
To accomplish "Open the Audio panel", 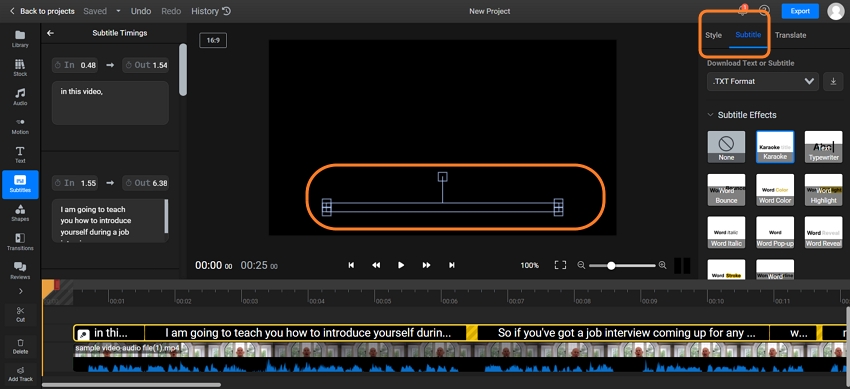I will [x=20, y=97].
